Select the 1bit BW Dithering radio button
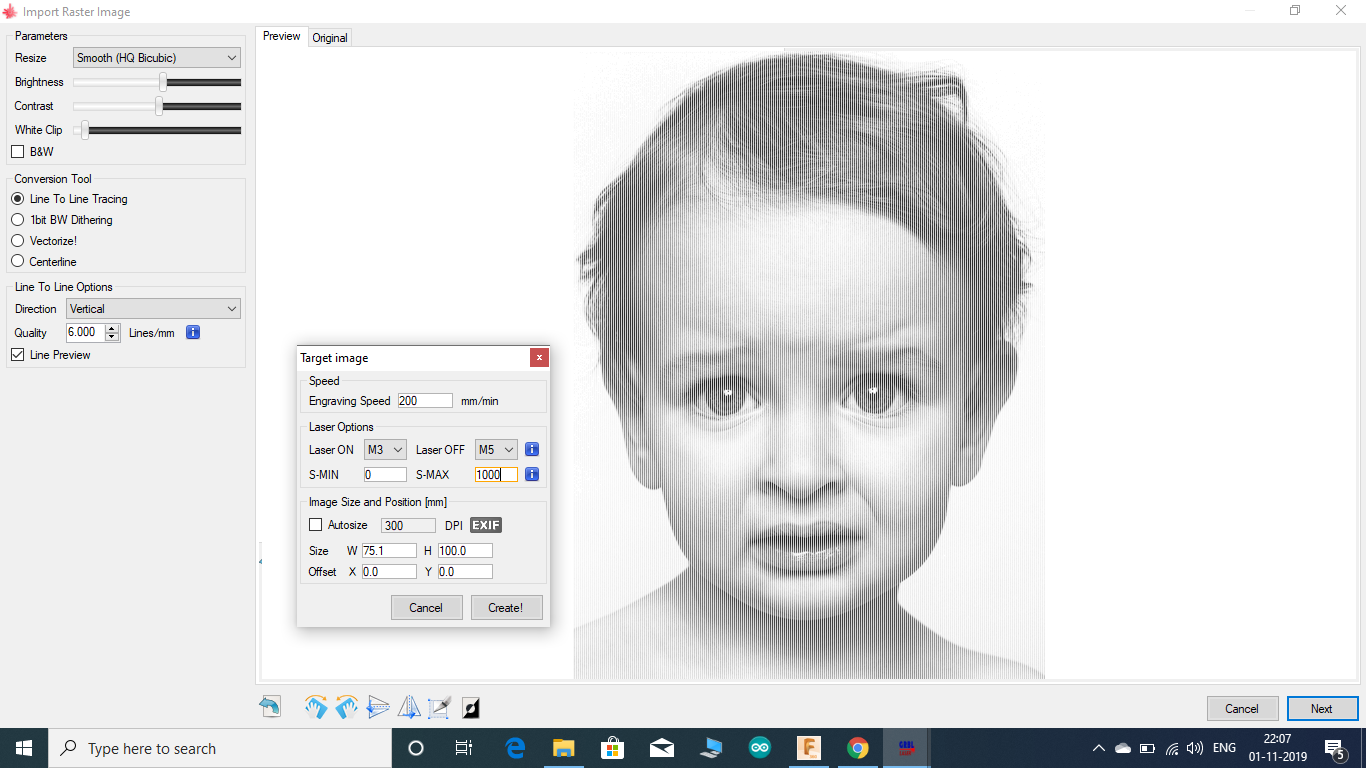Viewport: 1366px width, 768px height. [16, 219]
